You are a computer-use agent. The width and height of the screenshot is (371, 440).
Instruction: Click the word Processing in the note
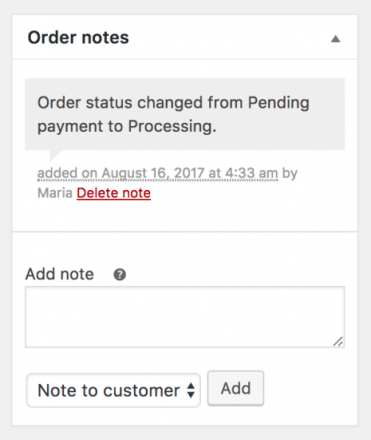tap(170, 127)
